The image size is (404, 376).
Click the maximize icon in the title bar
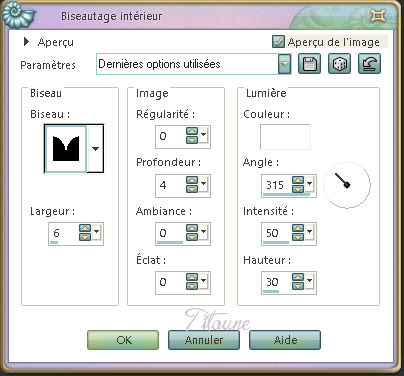pos(378,16)
